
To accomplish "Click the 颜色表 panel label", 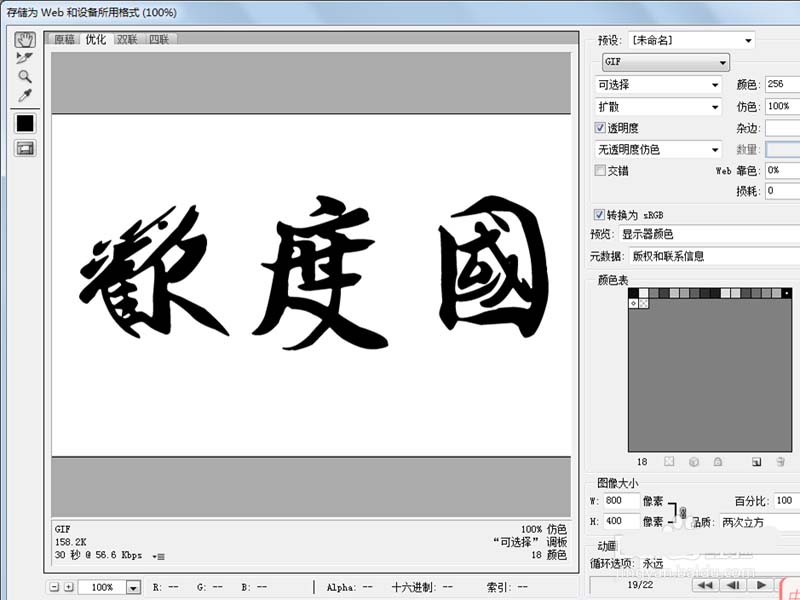I will click(x=613, y=280).
